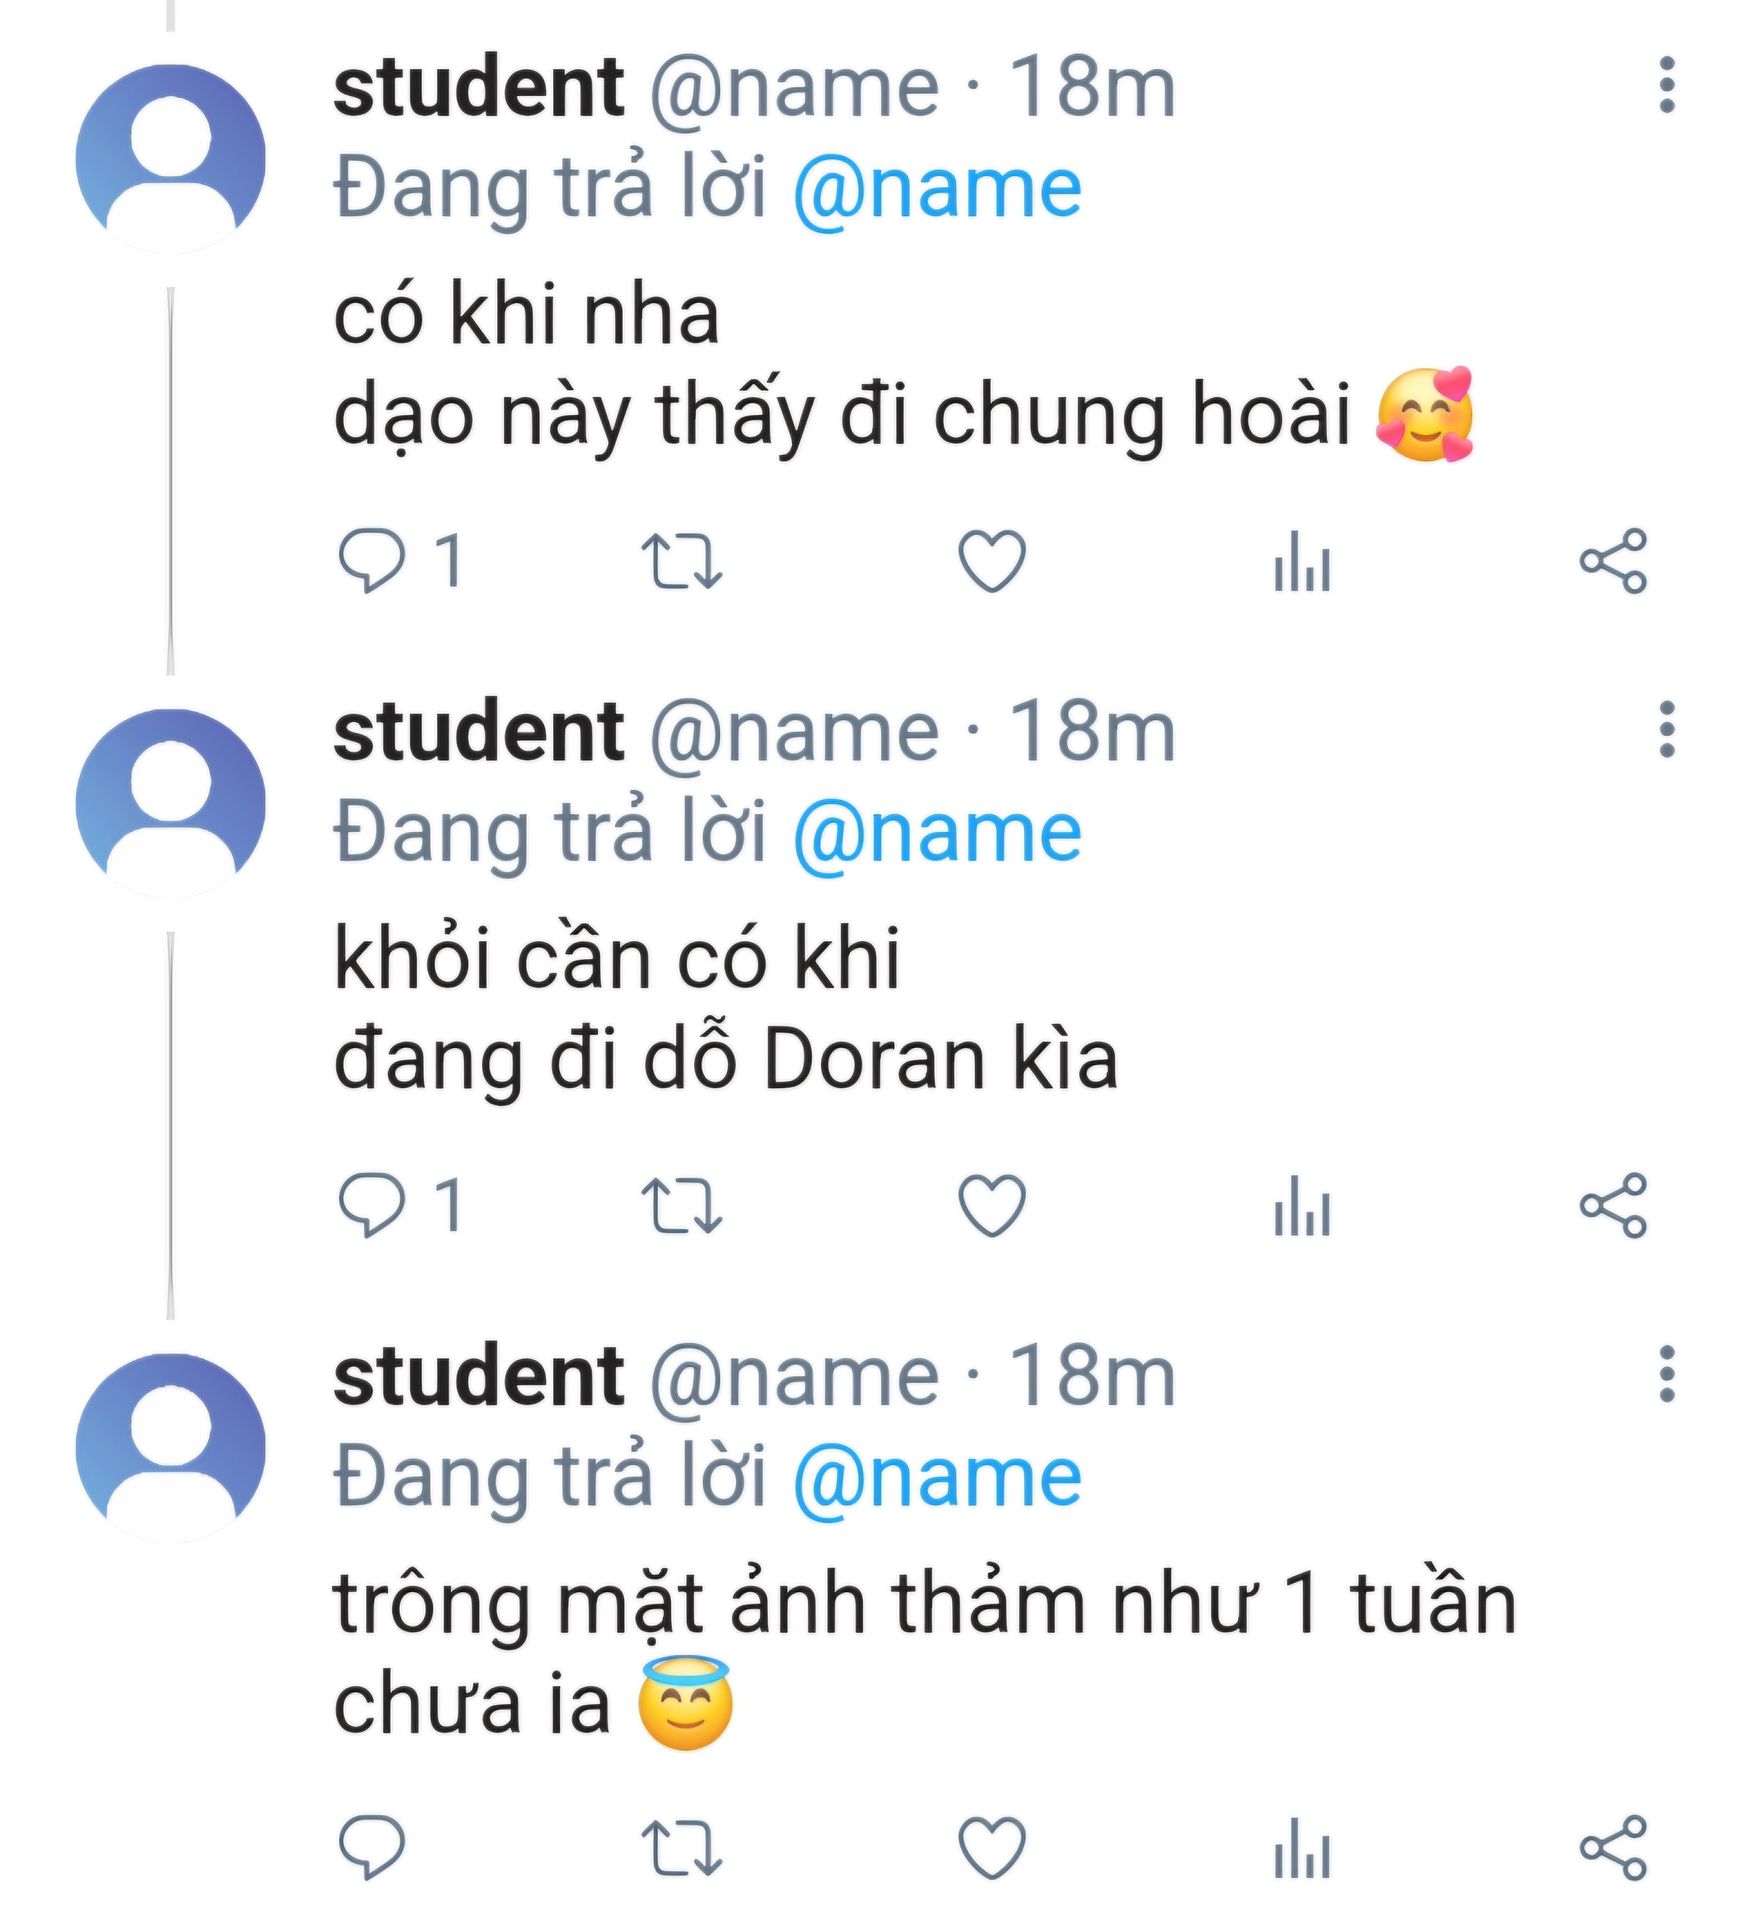The width and height of the screenshot is (1744, 1920).
Task: Reply to the "khỏi cần có khi" tweet
Action: click(x=372, y=1205)
